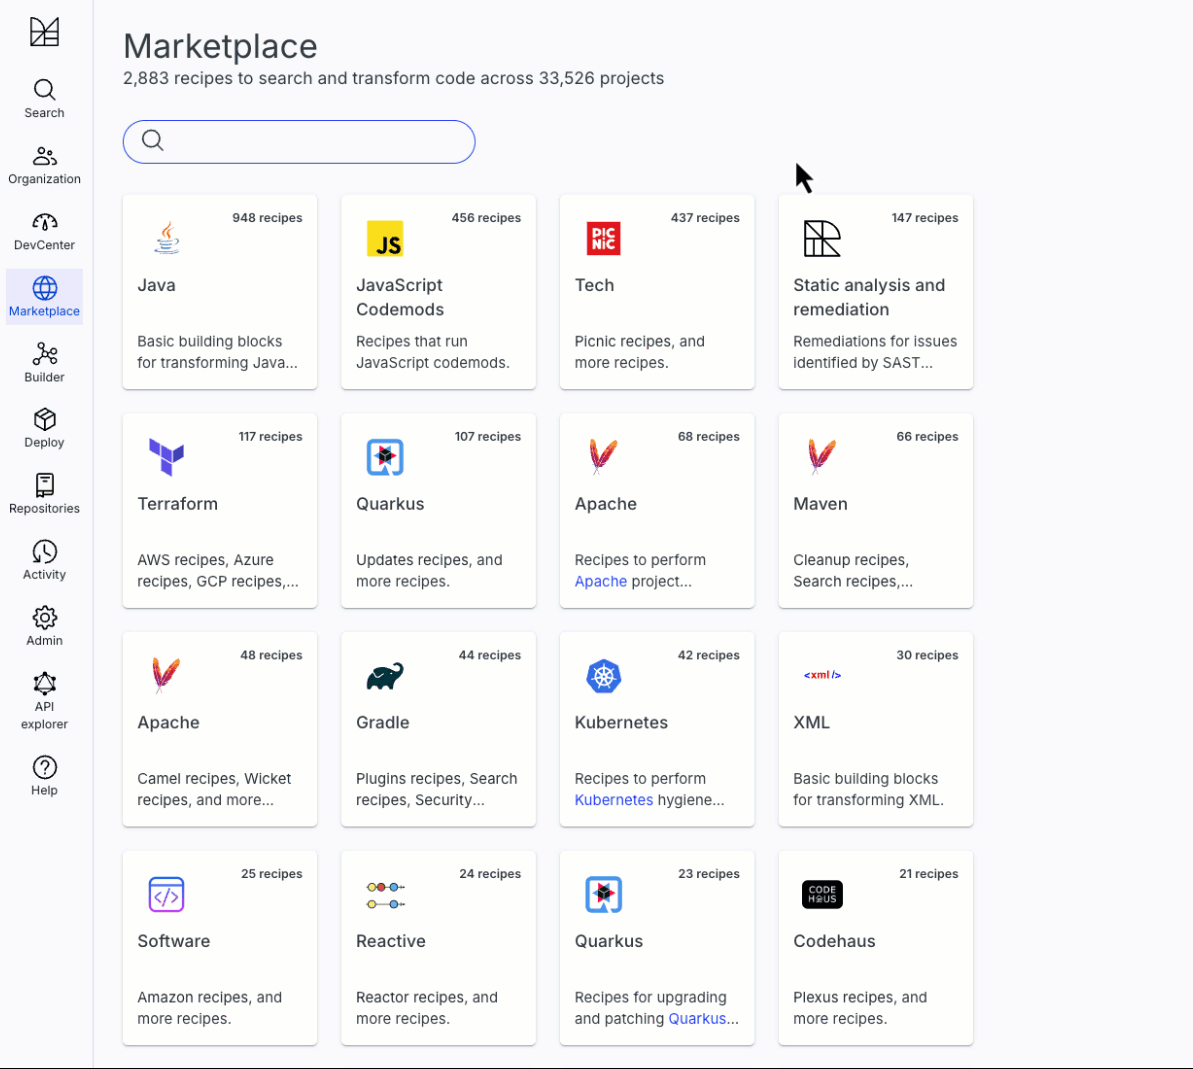
Task: Open the Organization sidebar item
Action: point(44,165)
